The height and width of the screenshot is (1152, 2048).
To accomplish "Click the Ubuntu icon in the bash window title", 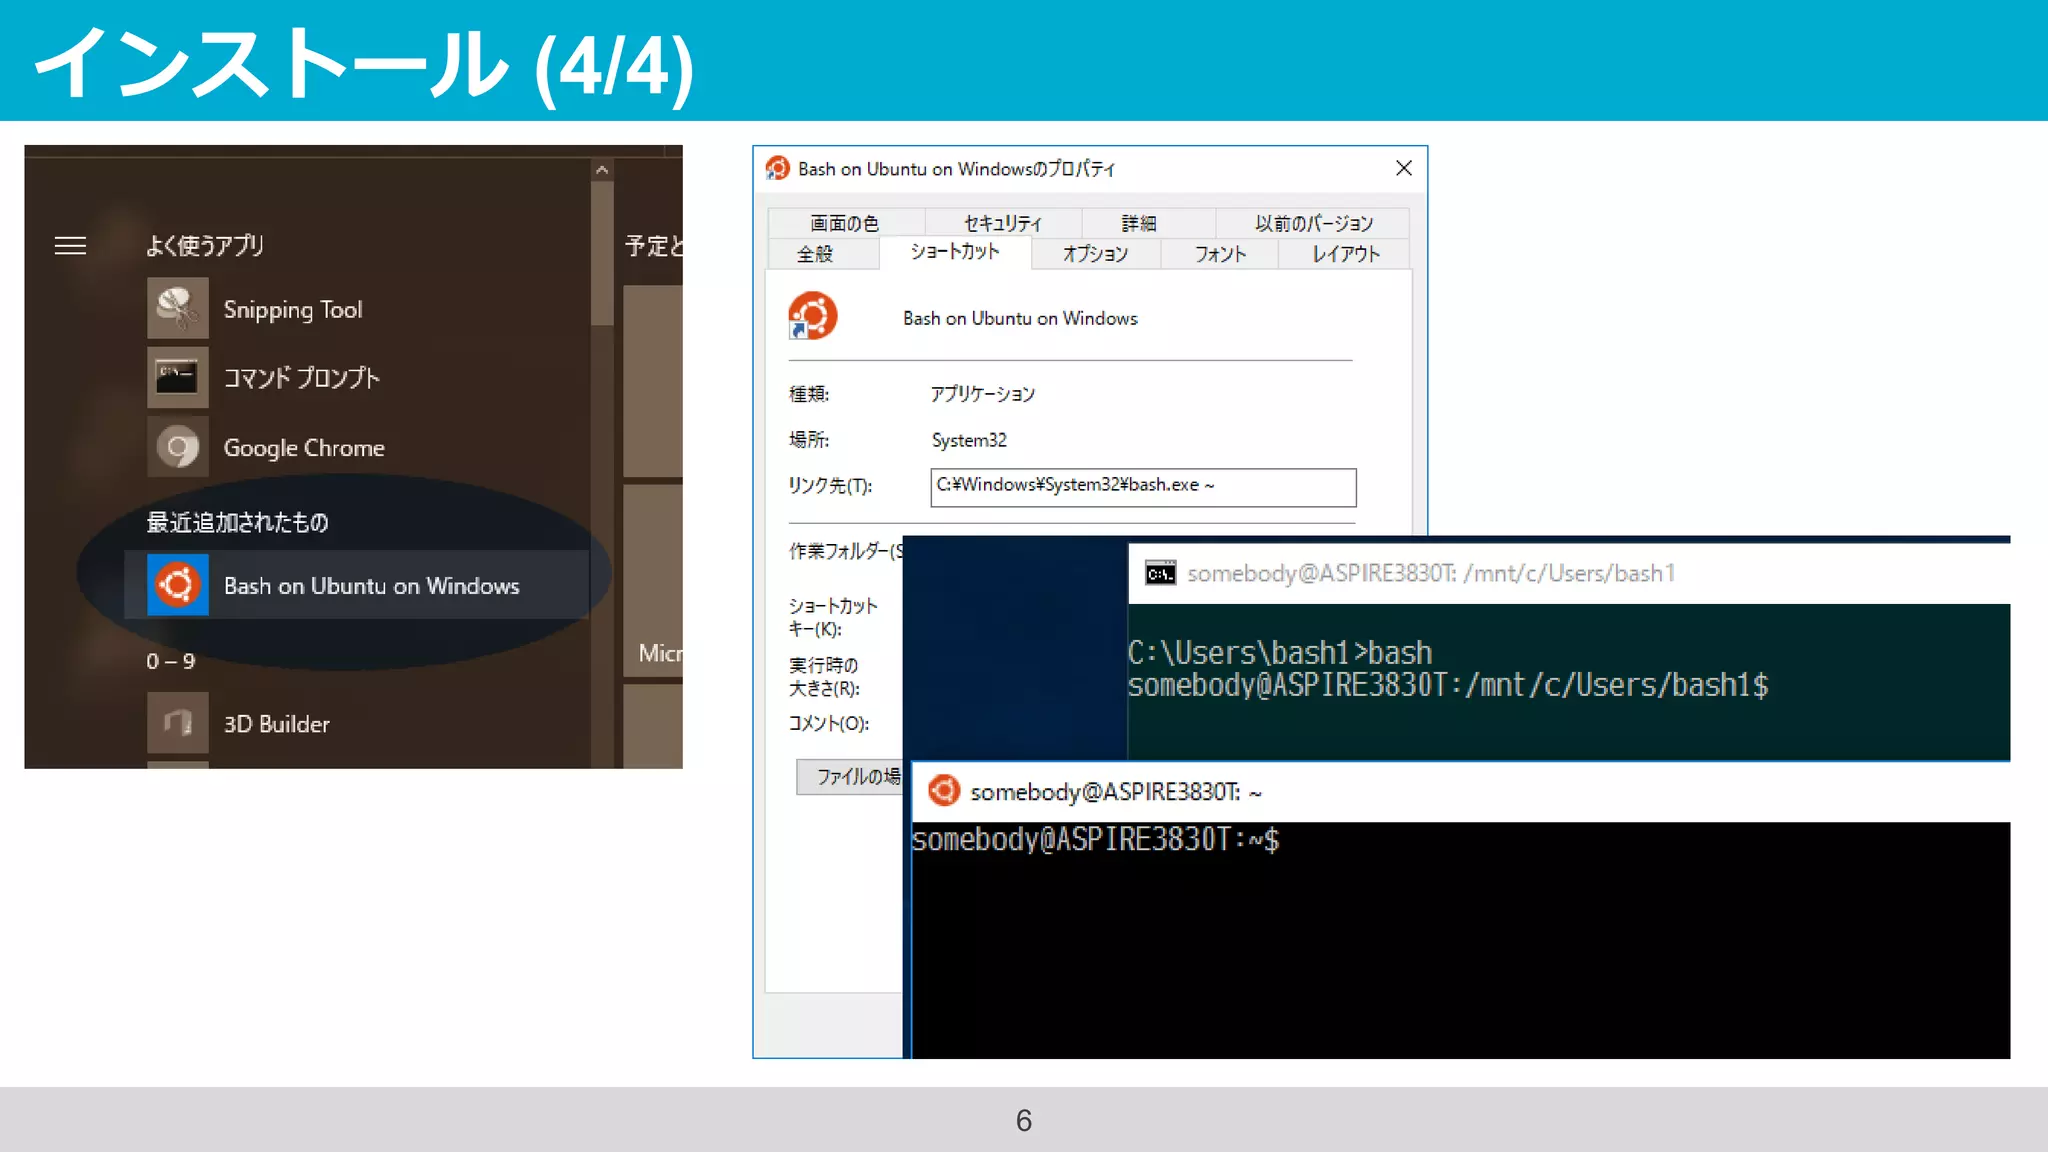I will 943,791.
